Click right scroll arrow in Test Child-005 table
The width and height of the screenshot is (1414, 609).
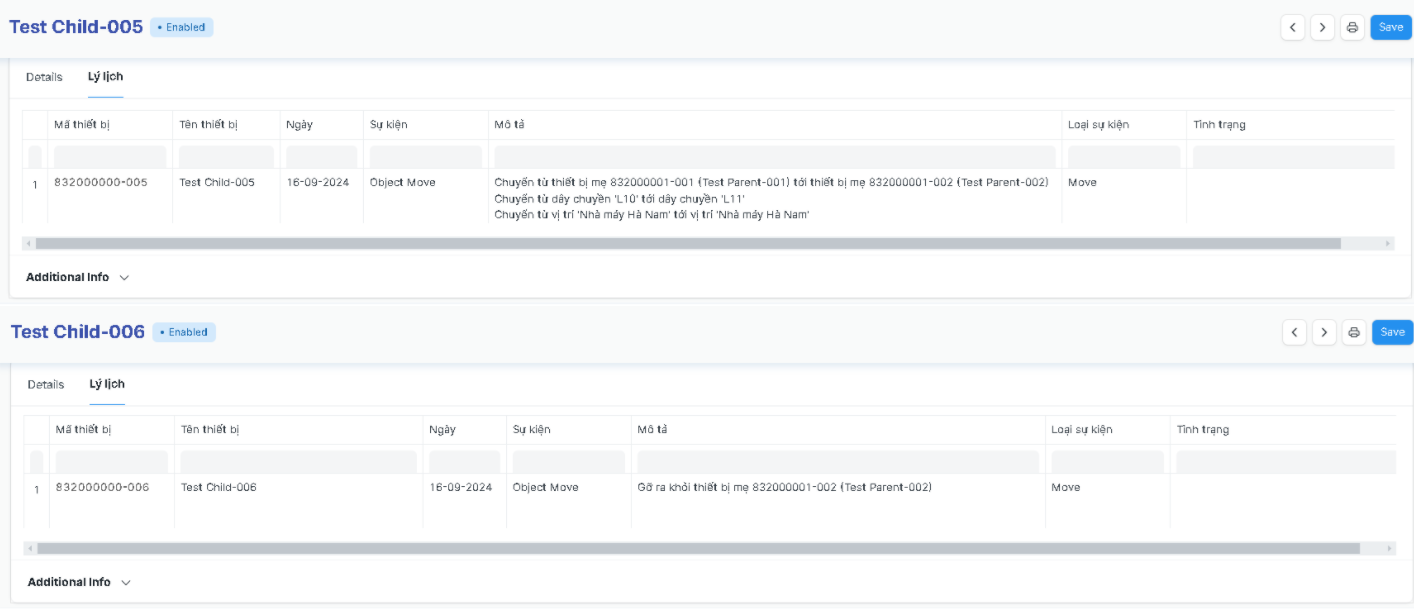point(1388,244)
